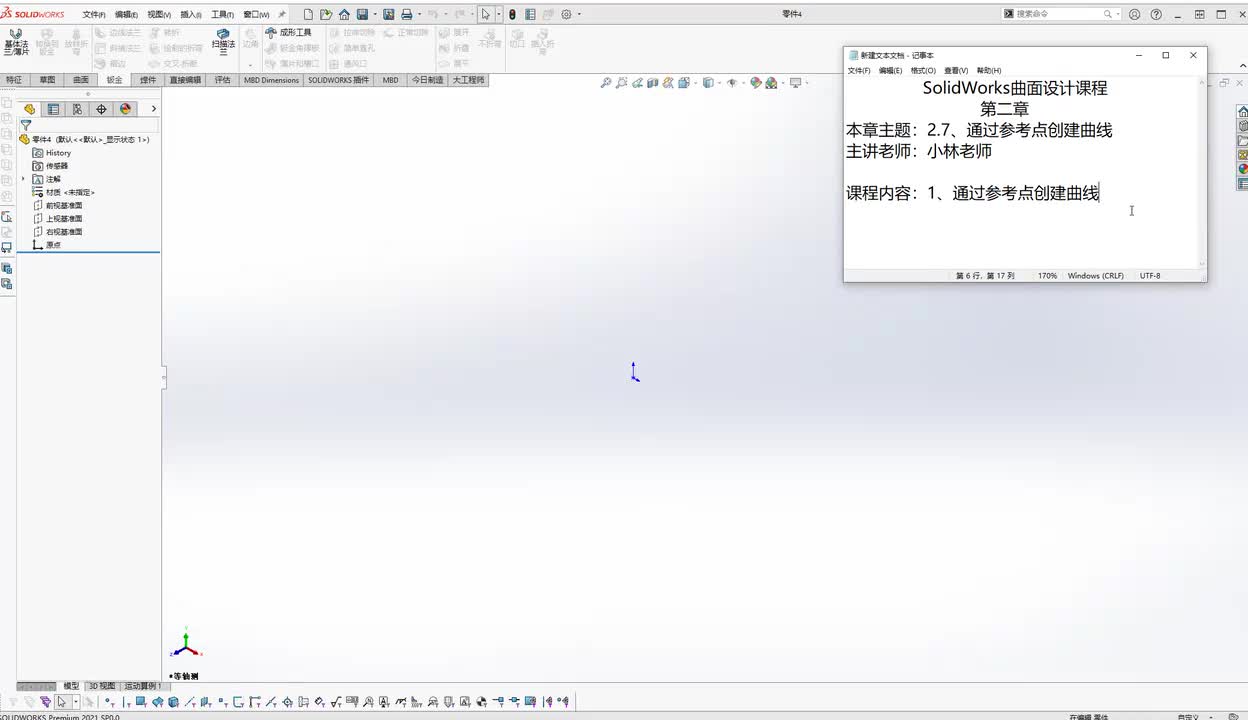Open the Options gear dropdown arrow
This screenshot has width=1248, height=720.
pyautogui.click(x=579, y=15)
